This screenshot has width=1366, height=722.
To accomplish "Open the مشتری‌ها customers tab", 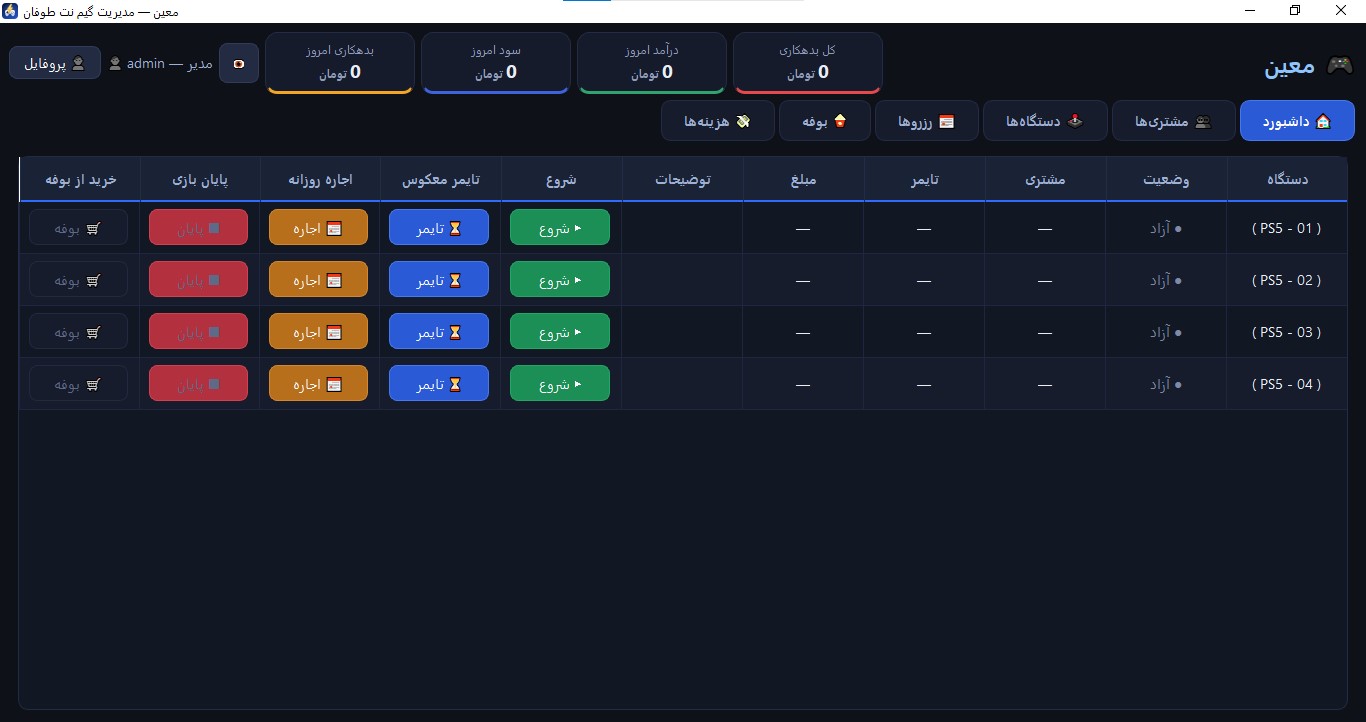I will (x=1173, y=121).
